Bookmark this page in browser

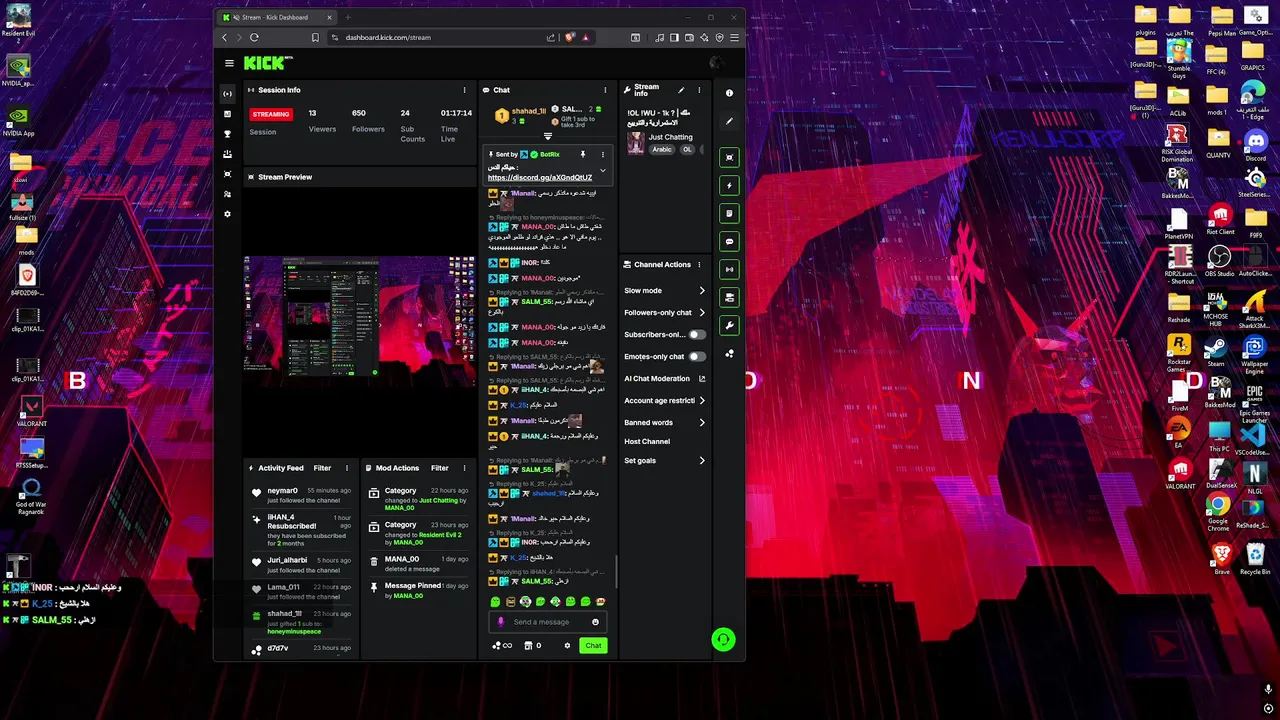[x=315, y=37]
